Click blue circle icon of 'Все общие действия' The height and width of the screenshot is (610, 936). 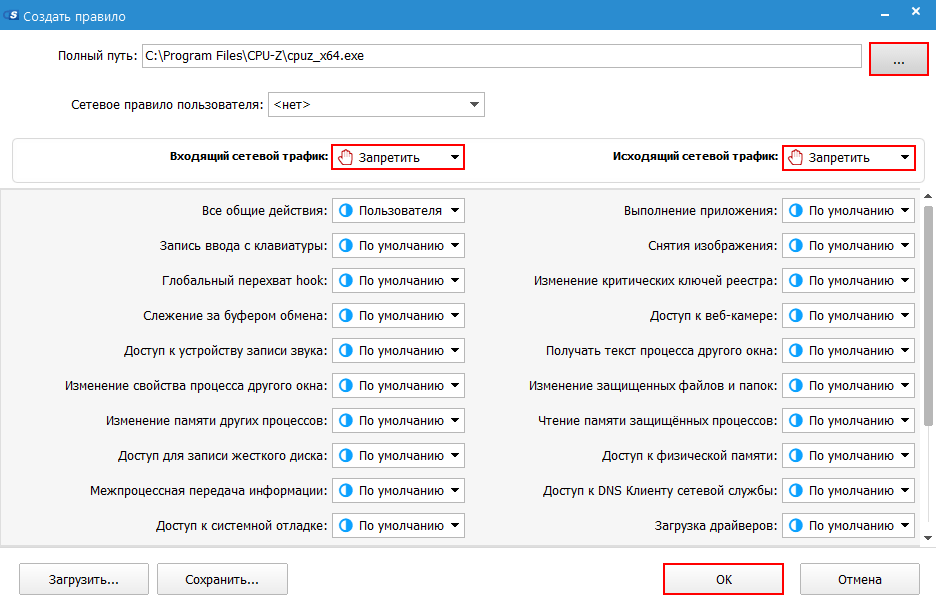(x=346, y=211)
